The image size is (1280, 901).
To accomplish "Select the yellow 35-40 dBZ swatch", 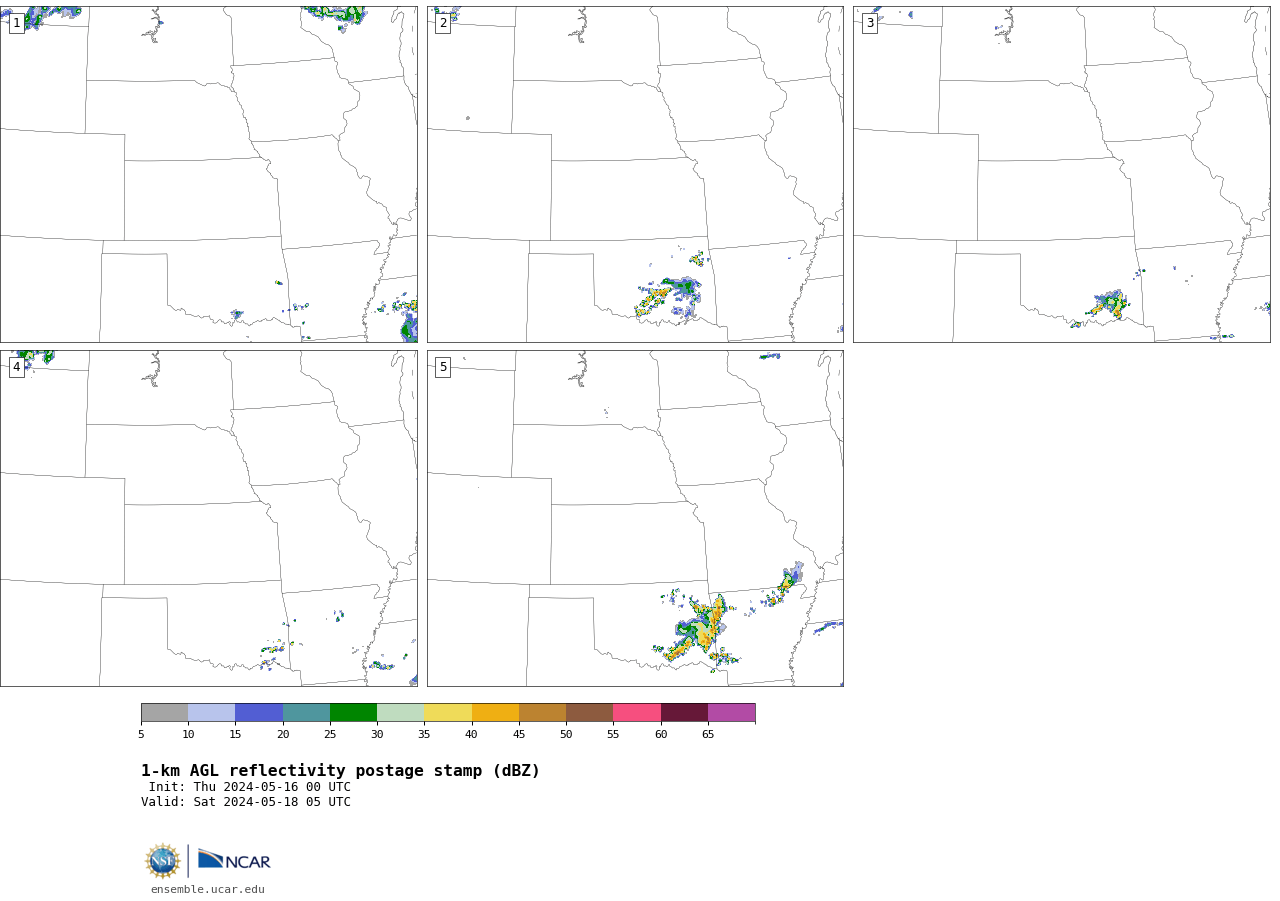I will coord(448,713).
